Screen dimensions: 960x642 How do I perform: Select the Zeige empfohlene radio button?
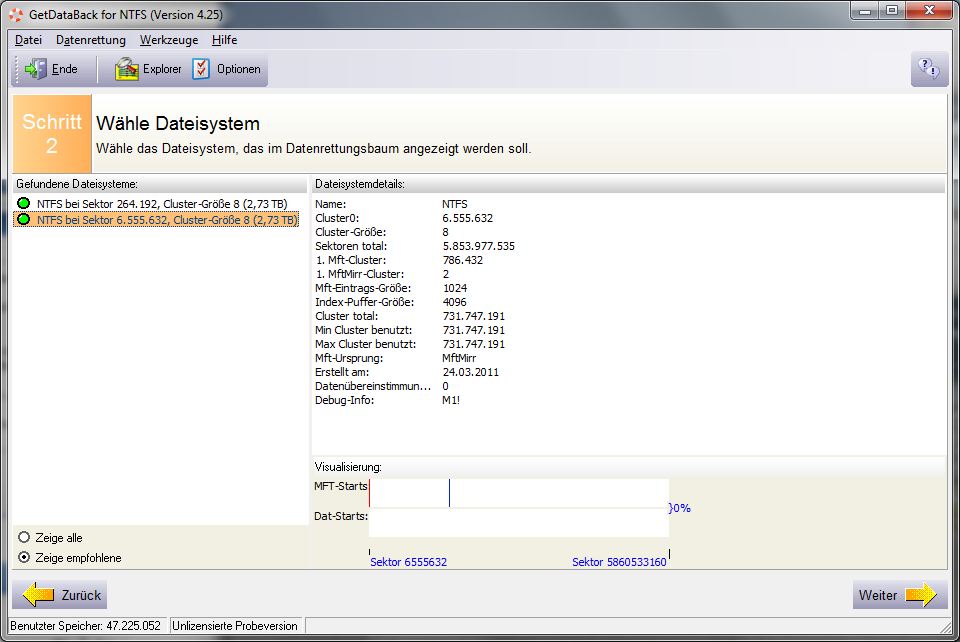24,558
